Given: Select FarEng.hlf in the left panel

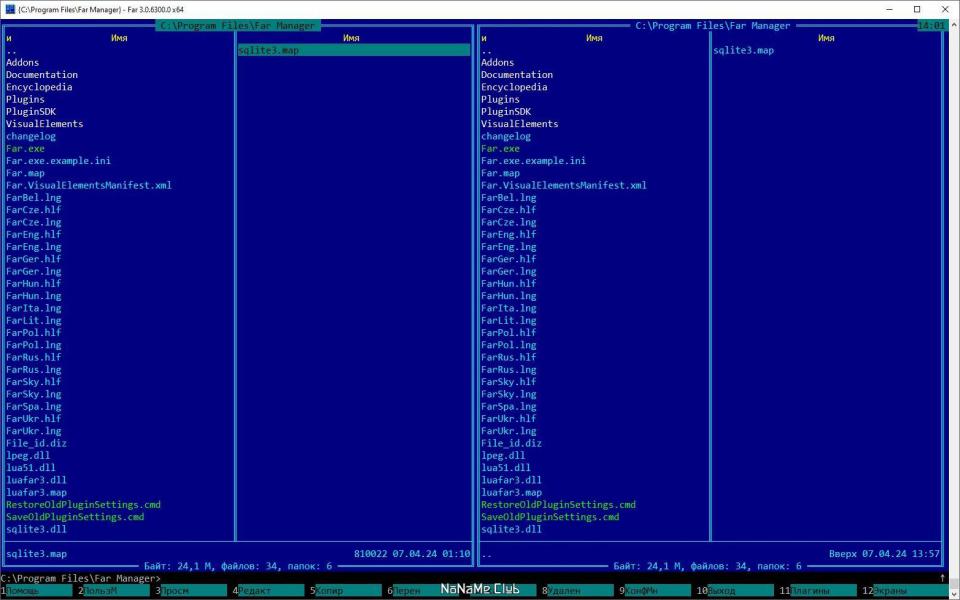Looking at the screenshot, I should [34, 234].
